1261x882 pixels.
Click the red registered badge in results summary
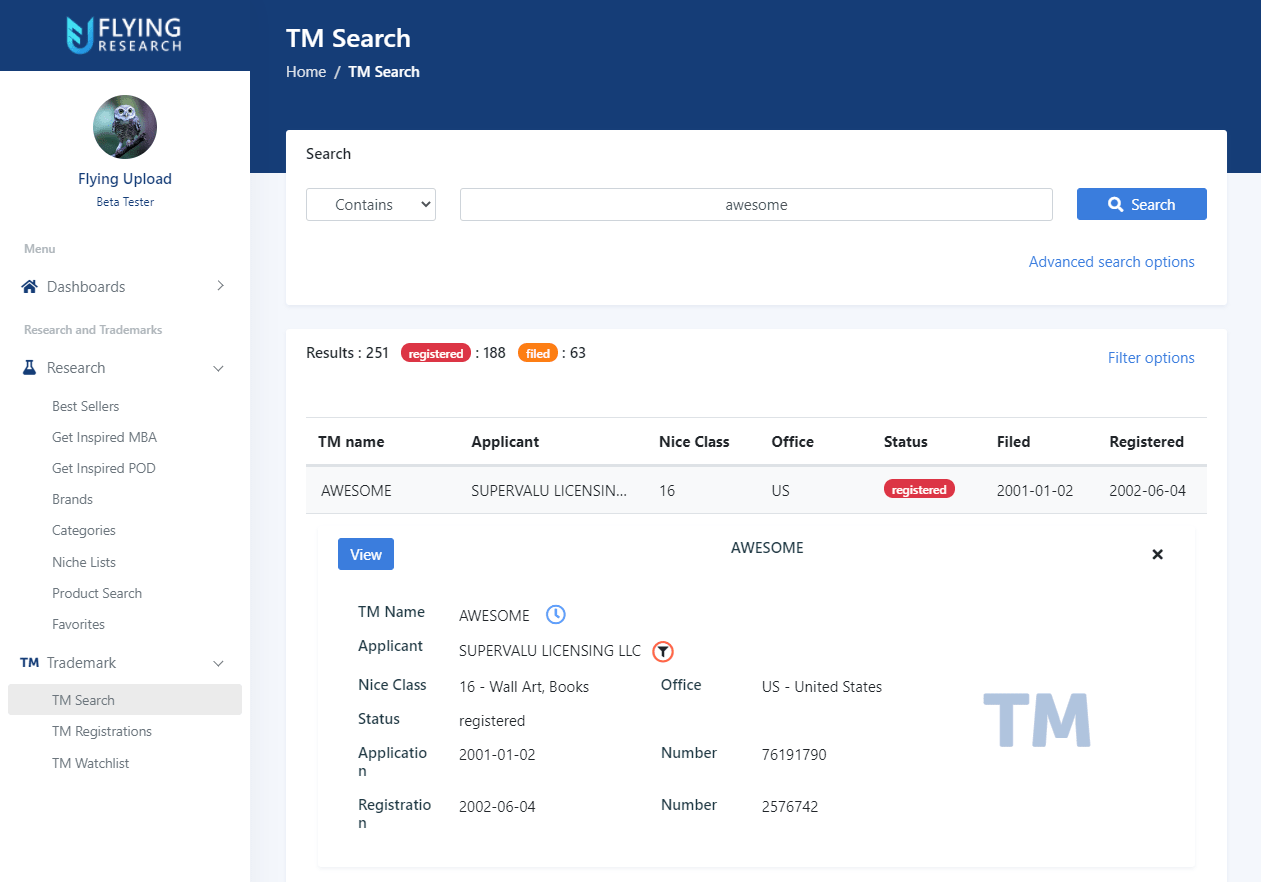(x=436, y=353)
